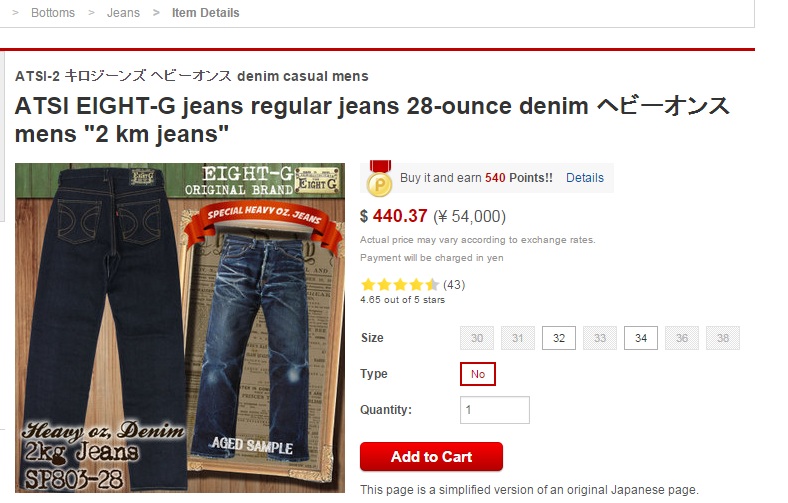Screen dimensions: 788x503
Task: Click the Quantity input field
Action: 495,410
